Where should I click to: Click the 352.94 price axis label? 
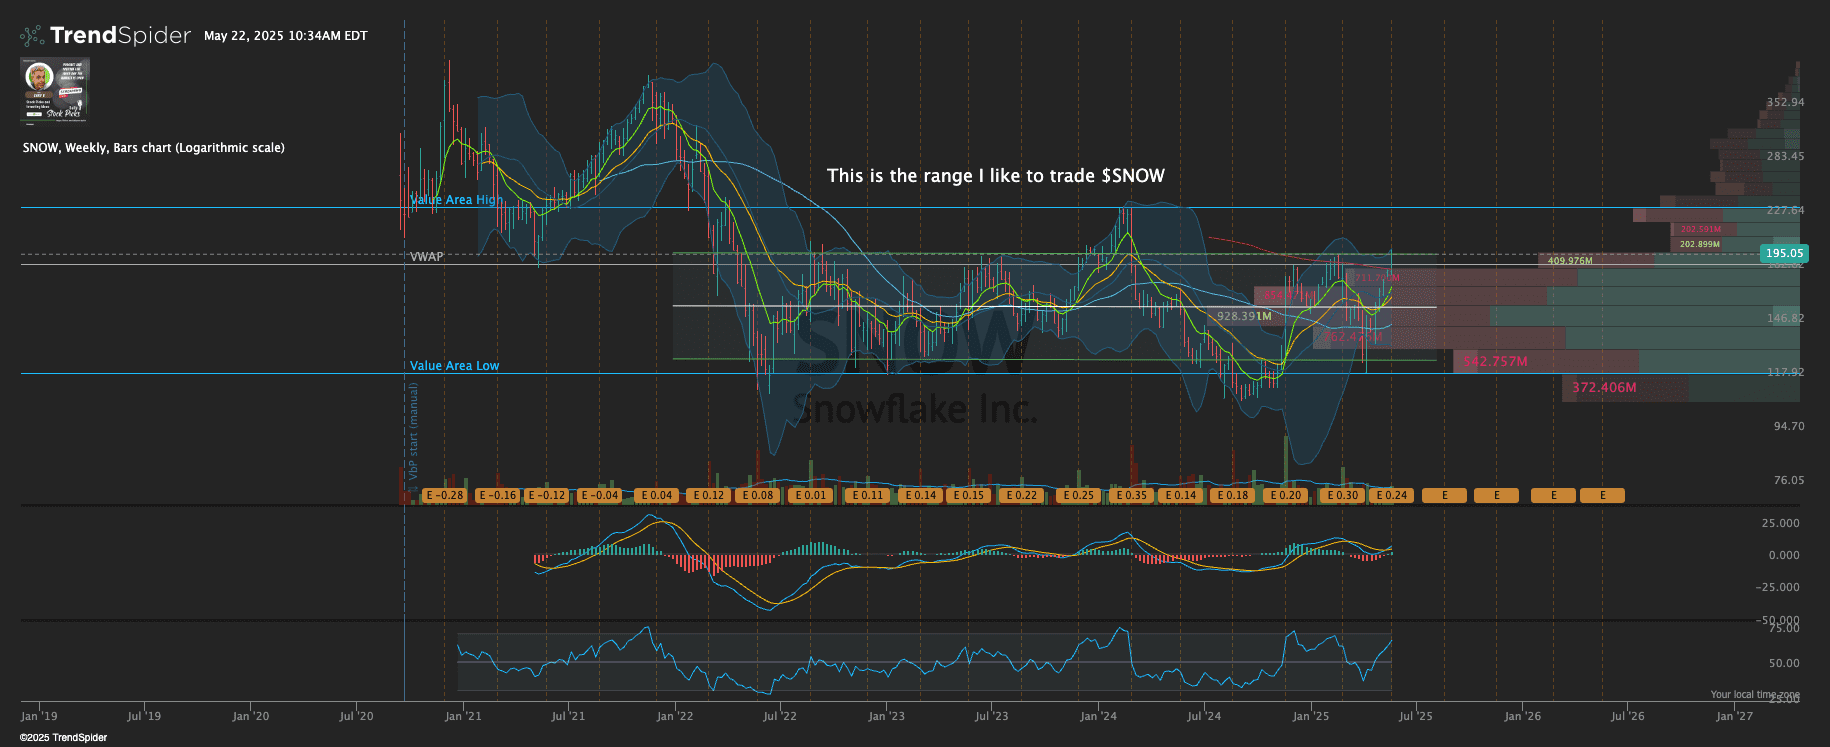tap(1785, 103)
